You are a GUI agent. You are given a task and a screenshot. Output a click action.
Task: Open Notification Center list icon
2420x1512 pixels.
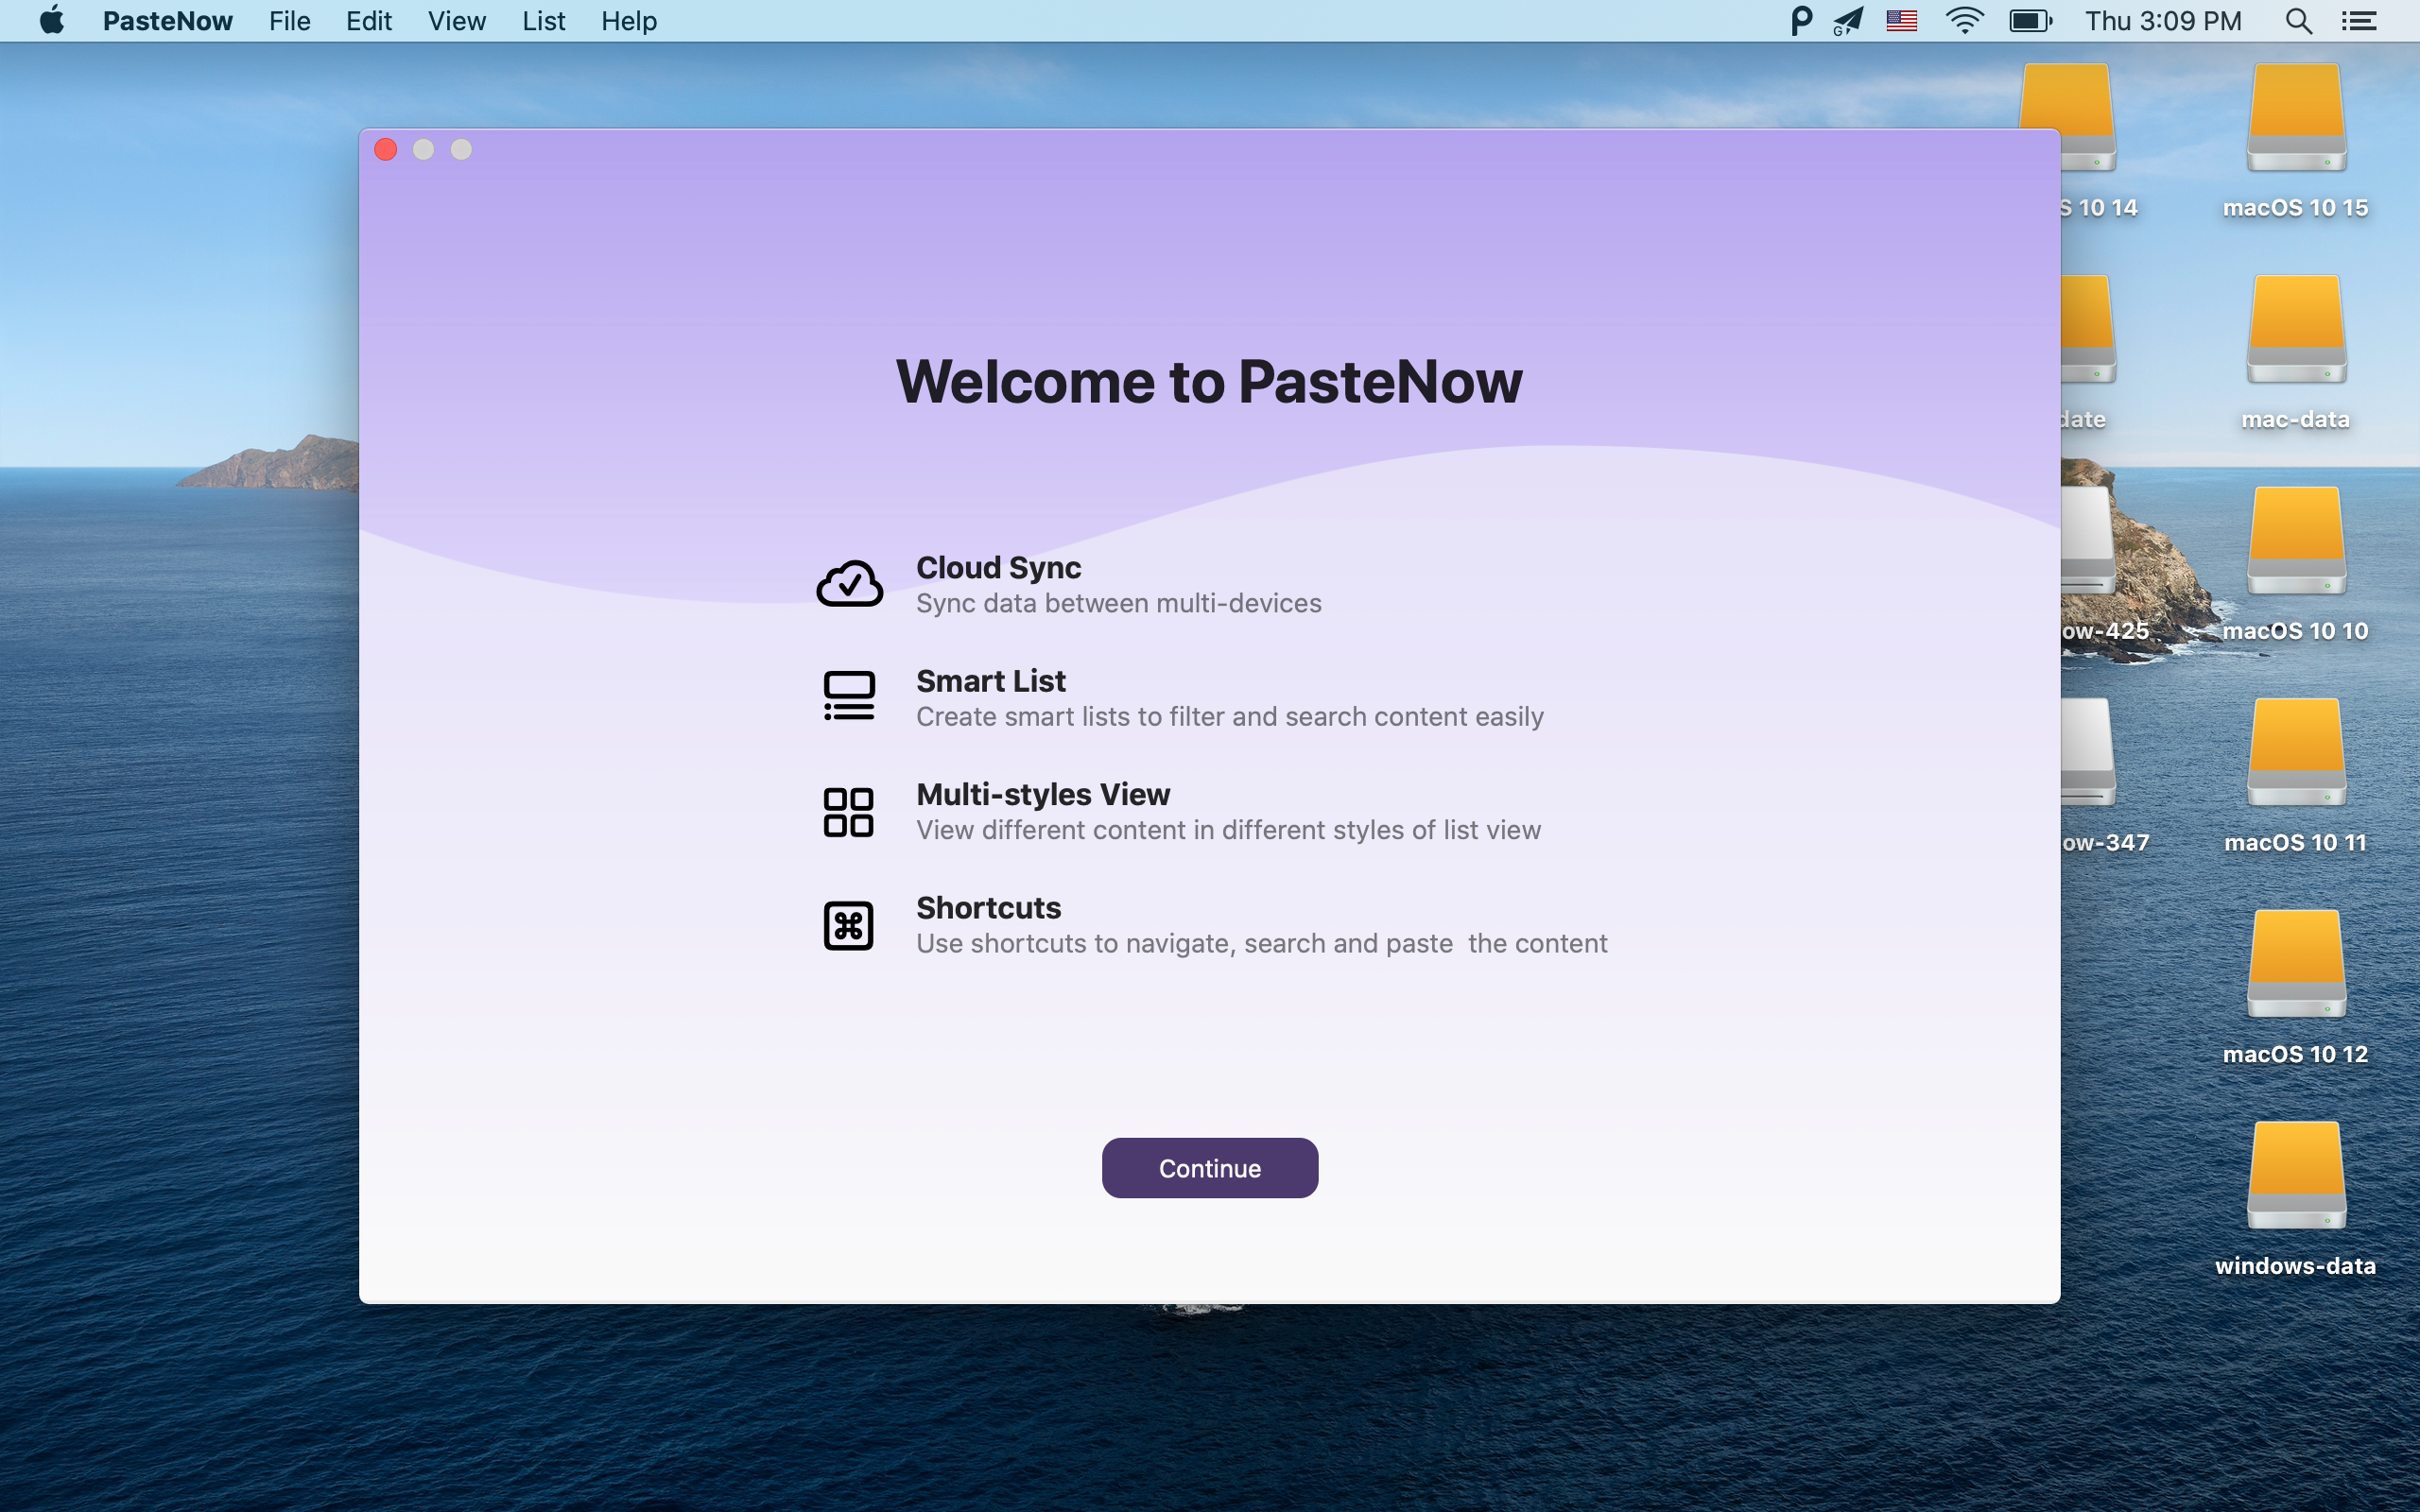tap(2358, 20)
